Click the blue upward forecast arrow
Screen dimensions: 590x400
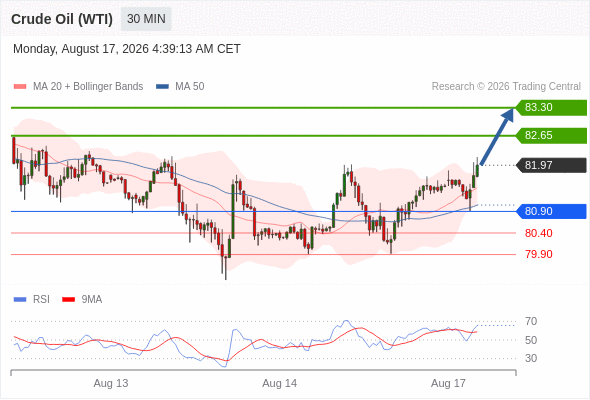[497, 136]
